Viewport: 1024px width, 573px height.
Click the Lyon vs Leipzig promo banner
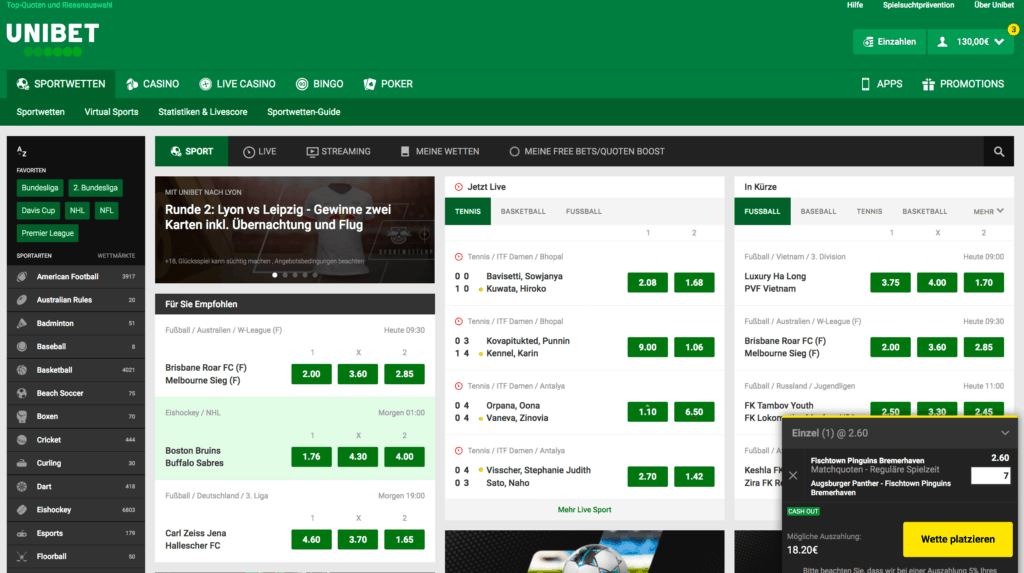coord(295,230)
